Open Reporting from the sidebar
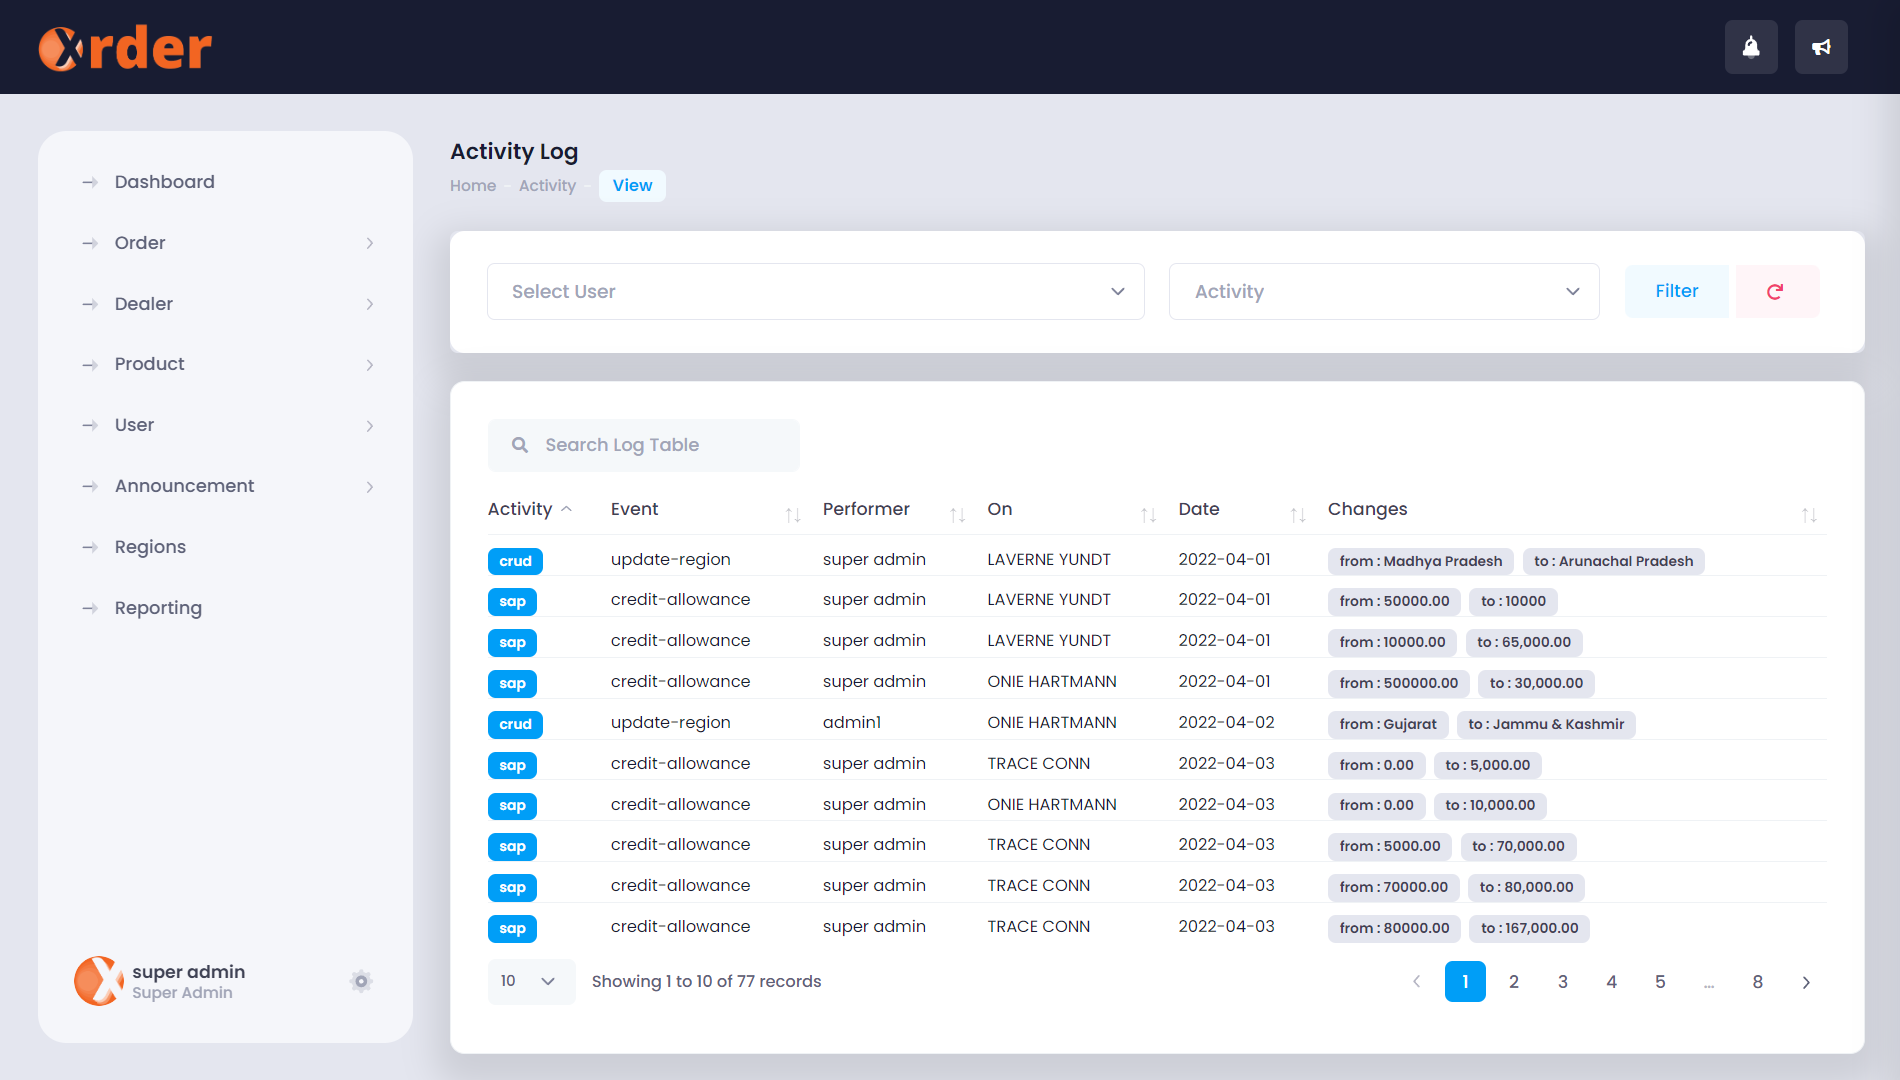Viewport: 1900px width, 1080px height. pos(158,608)
